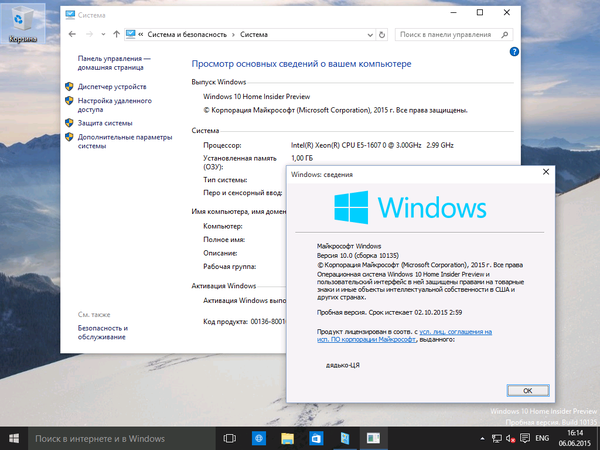
Task: Select 'Система и безопасность' breadcrumb
Action: click(x=187, y=34)
